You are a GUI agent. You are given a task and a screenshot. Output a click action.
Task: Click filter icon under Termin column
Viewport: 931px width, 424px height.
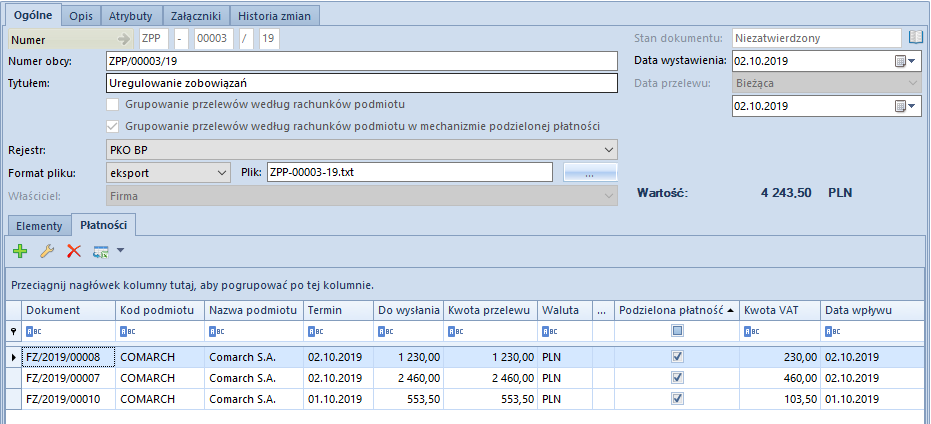315,332
